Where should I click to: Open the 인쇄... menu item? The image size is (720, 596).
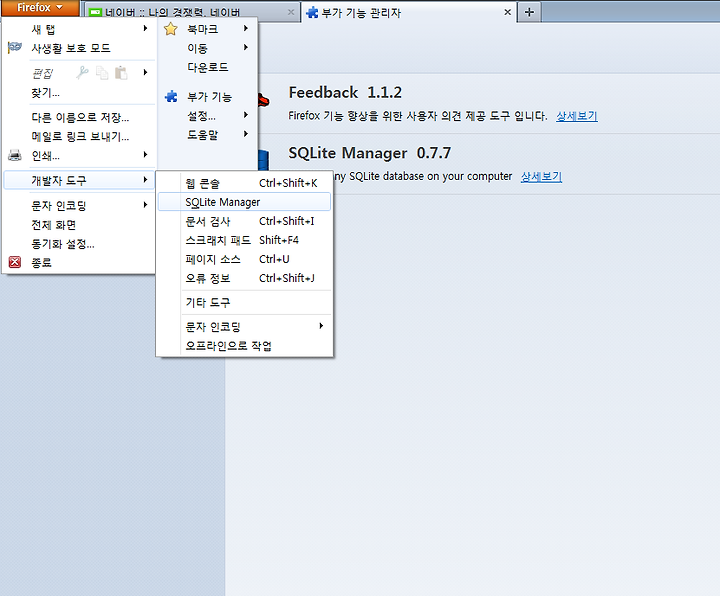point(45,156)
